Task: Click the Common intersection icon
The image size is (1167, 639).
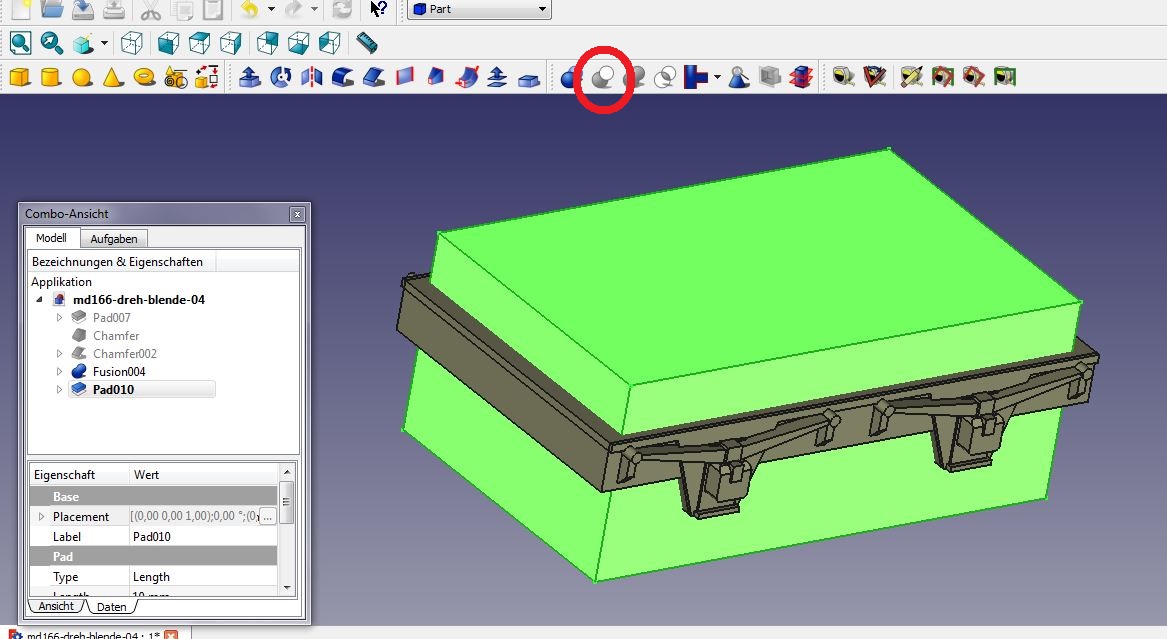Action: click(x=665, y=77)
